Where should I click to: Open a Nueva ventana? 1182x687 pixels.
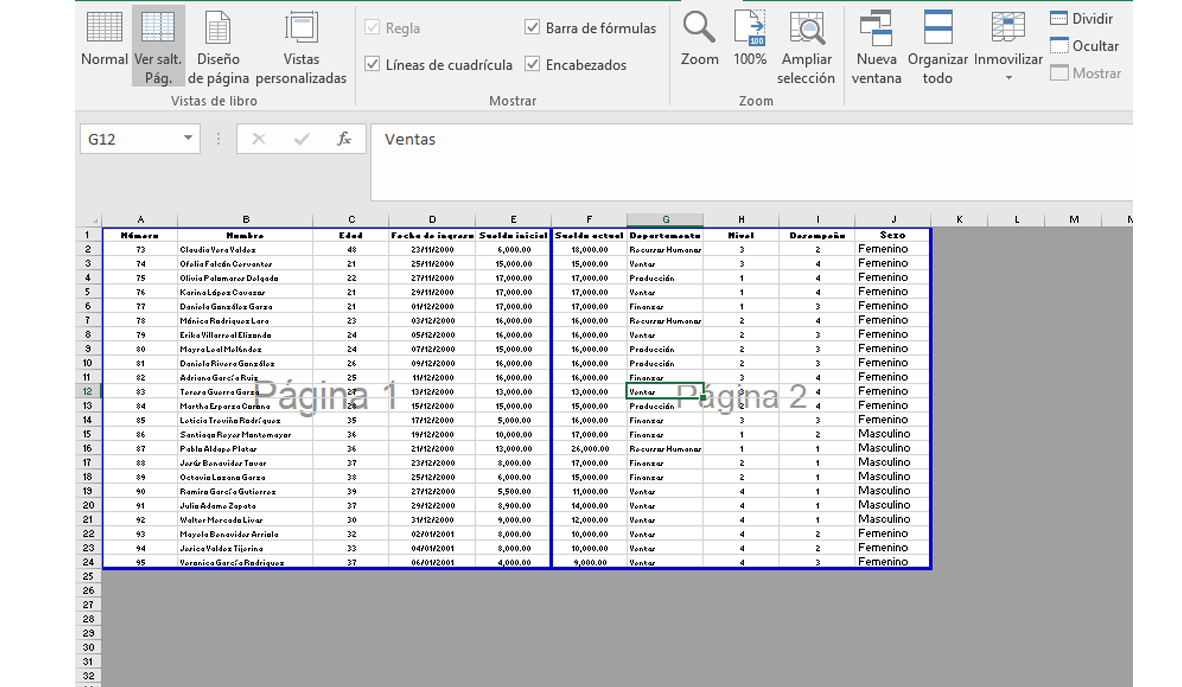pos(876,47)
